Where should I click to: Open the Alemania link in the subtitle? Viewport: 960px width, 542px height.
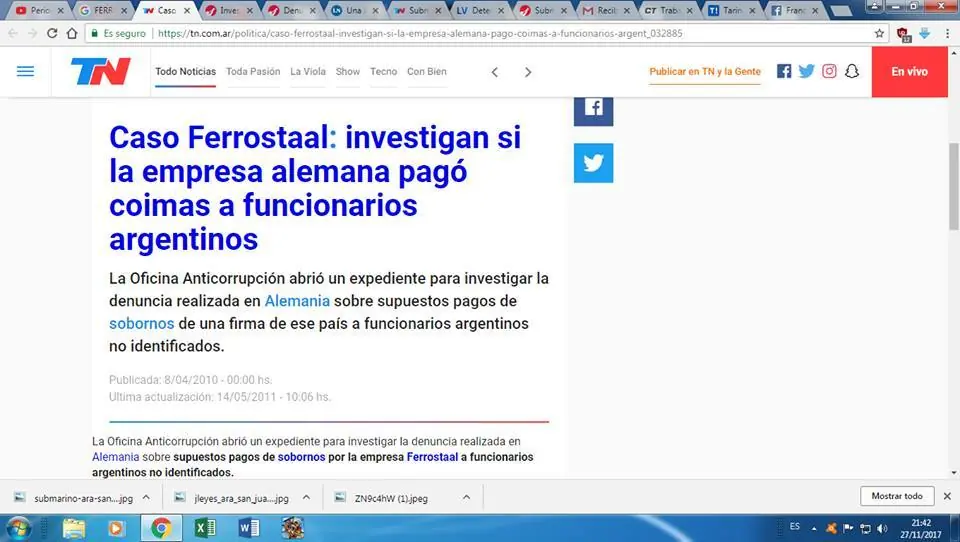[x=297, y=301]
